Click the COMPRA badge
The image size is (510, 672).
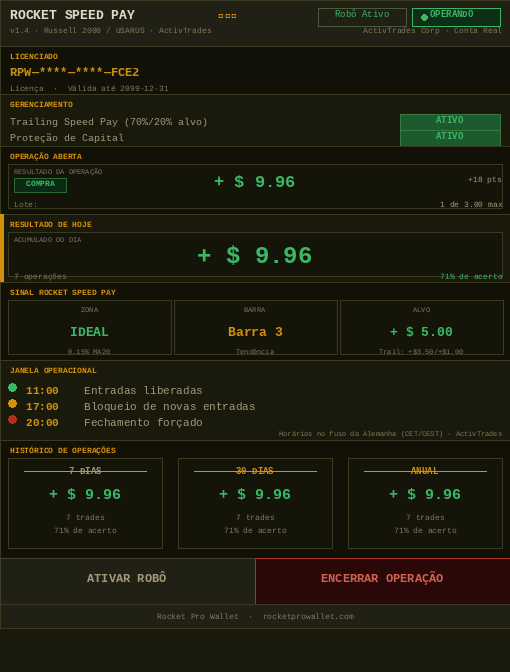click(x=40, y=185)
